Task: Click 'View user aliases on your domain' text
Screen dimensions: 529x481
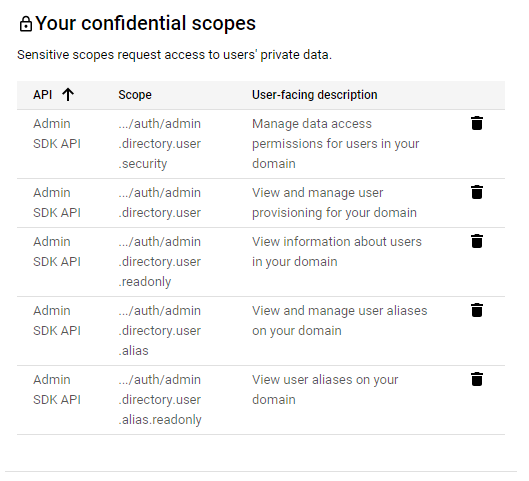Action: [325, 390]
